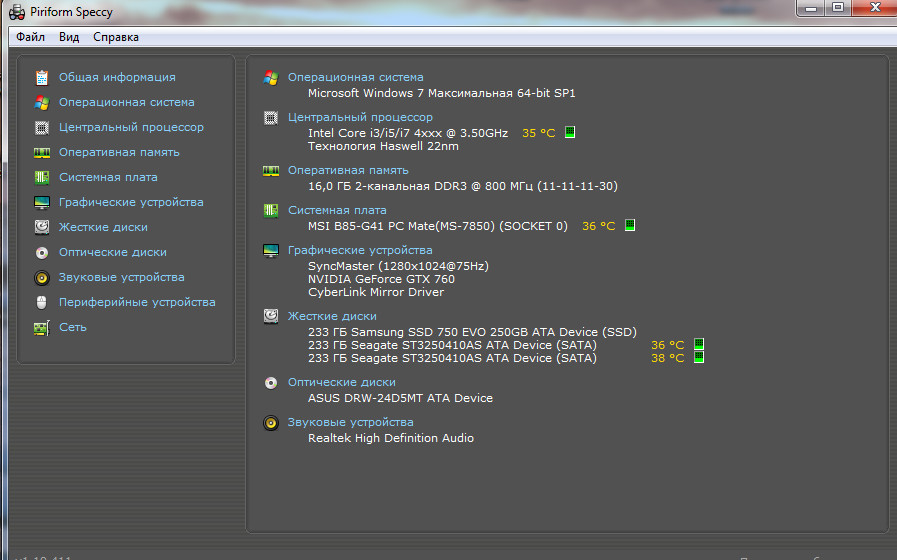This screenshot has height=560, width=897.
Task: Click the summary Windows flag icon
Action: click(x=271, y=78)
